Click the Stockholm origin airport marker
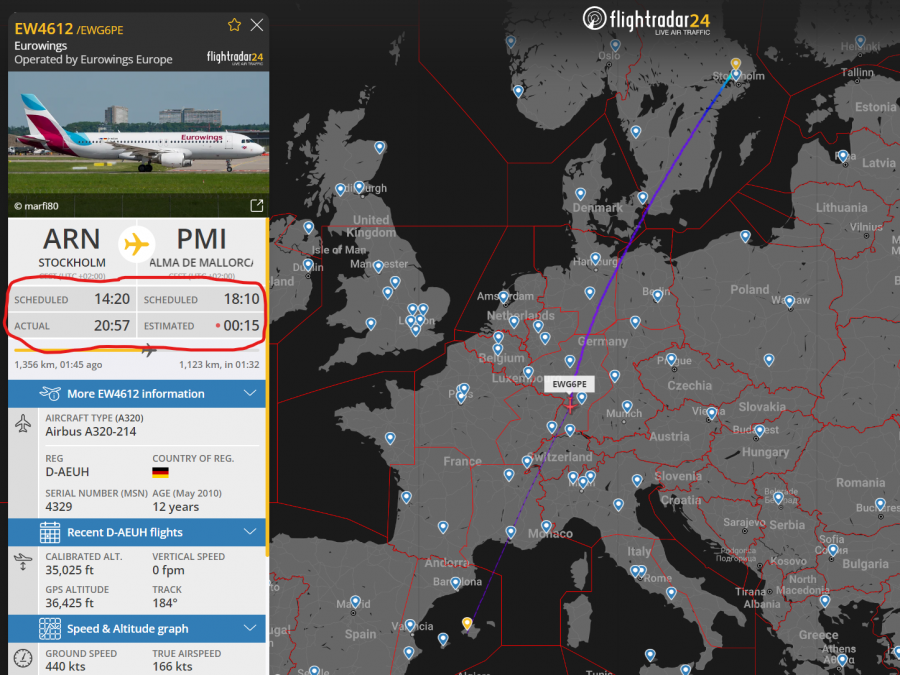The image size is (900, 675). click(x=735, y=64)
